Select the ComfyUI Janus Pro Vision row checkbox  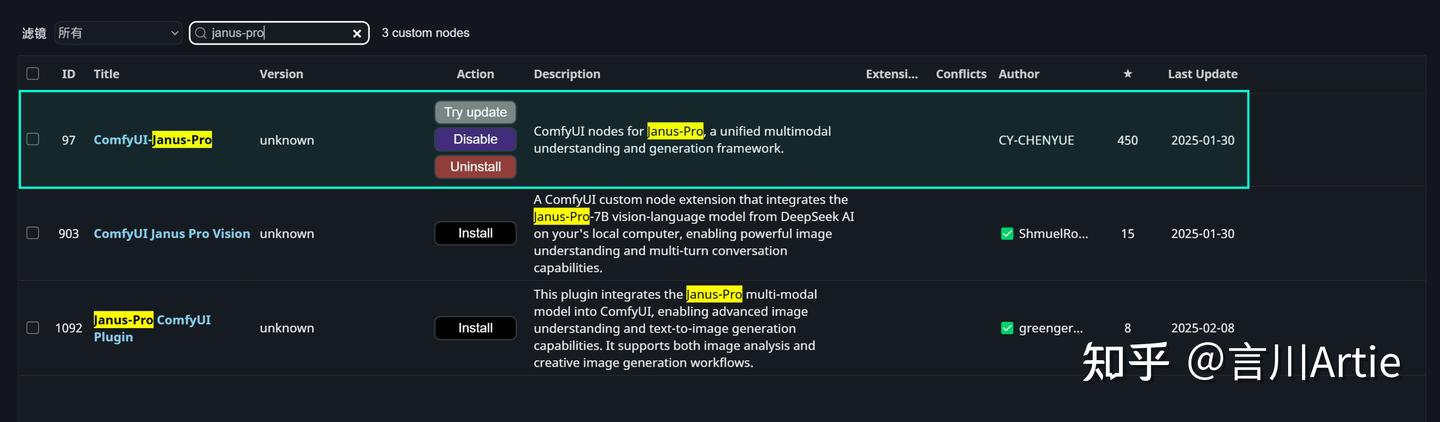[33, 233]
